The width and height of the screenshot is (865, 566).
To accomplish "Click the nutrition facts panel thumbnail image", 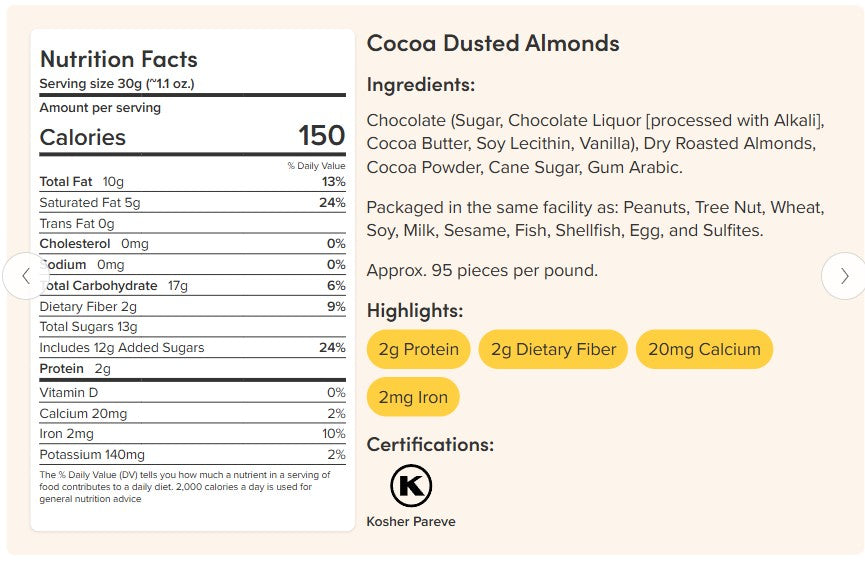I will pos(193,280).
